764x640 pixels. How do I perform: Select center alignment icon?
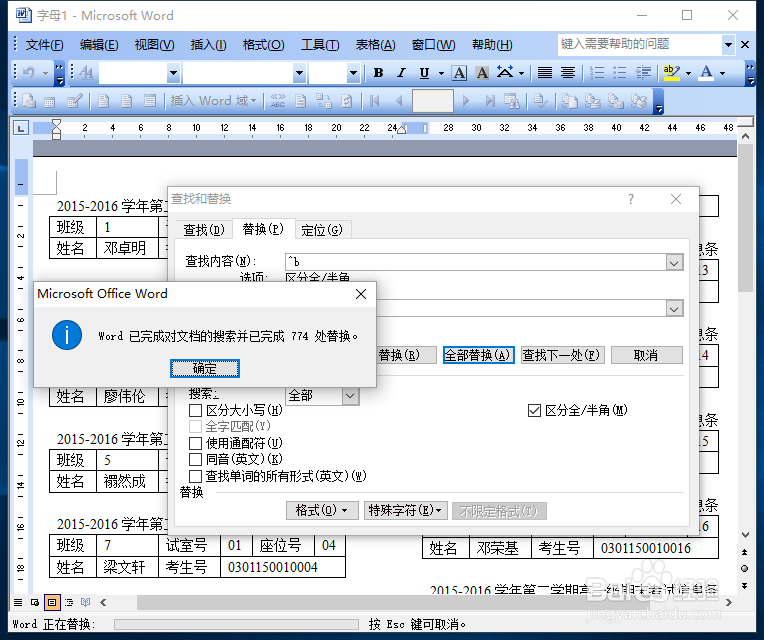tap(568, 73)
